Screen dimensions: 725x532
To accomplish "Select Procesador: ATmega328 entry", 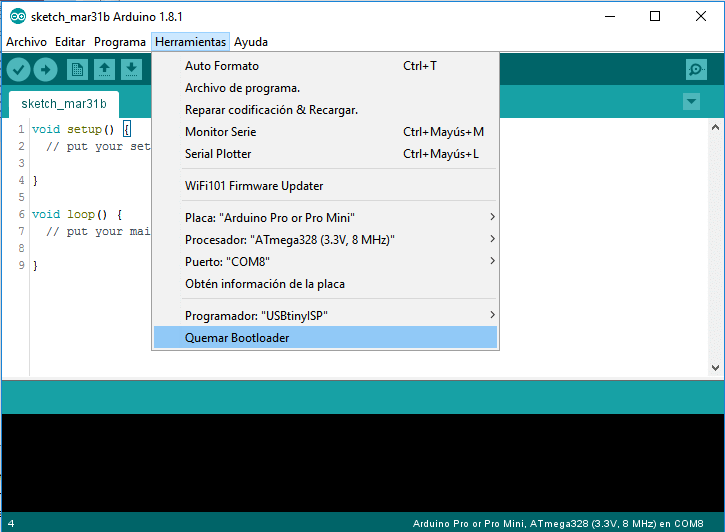I will pos(325,240).
